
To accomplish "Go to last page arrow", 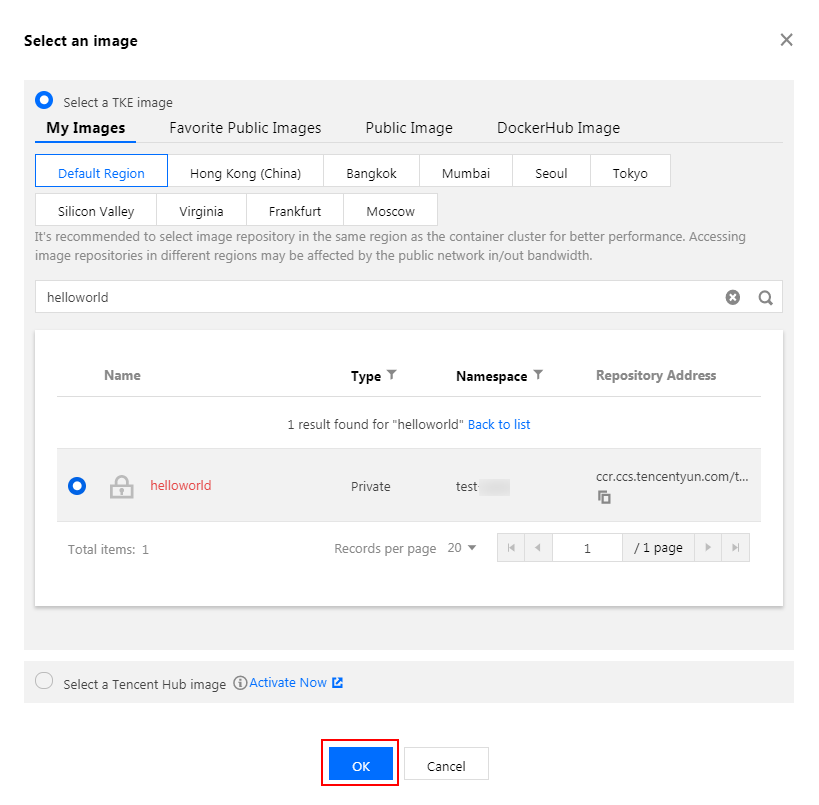I will tap(735, 547).
